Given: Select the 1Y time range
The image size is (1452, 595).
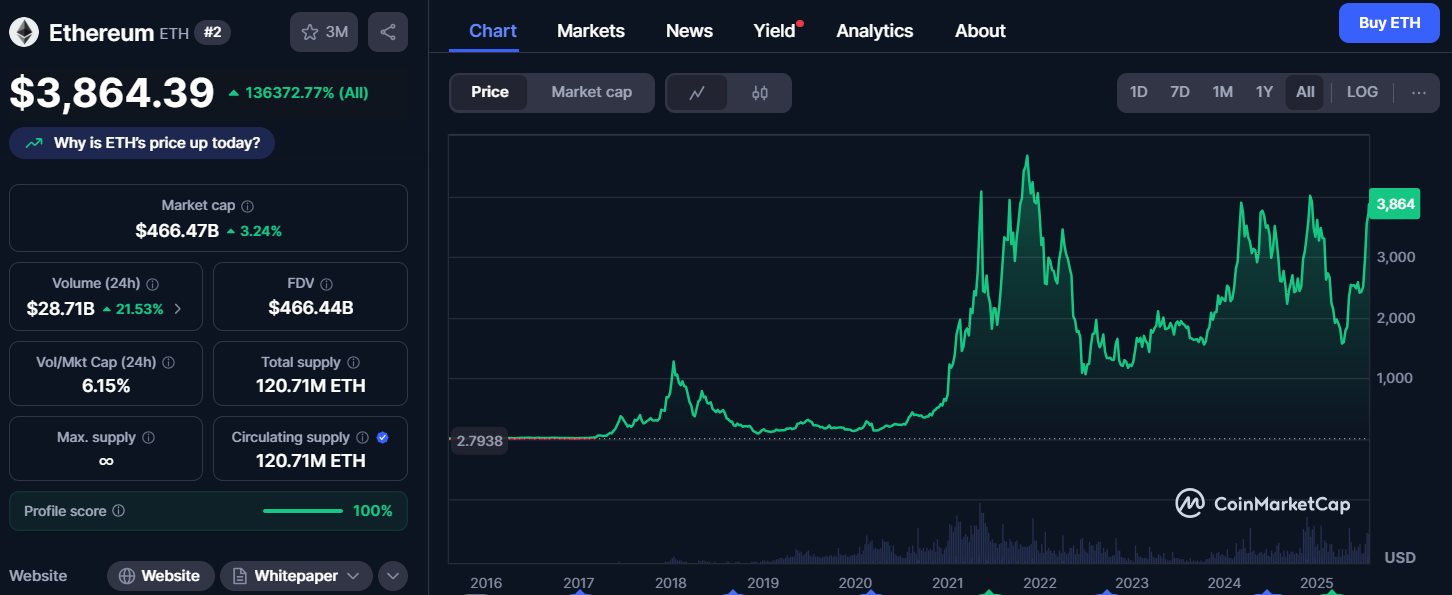Looking at the screenshot, I should (1264, 92).
